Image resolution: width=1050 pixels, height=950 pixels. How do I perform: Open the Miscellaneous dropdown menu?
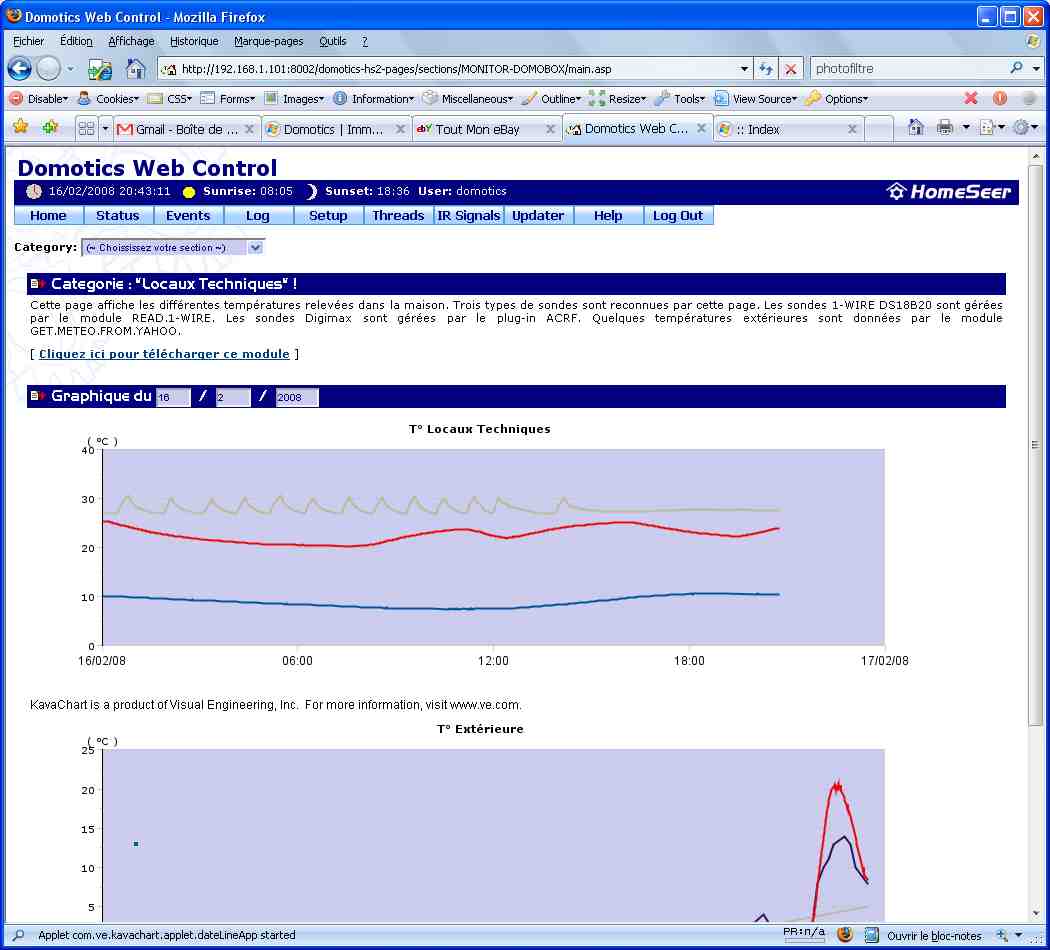468,98
